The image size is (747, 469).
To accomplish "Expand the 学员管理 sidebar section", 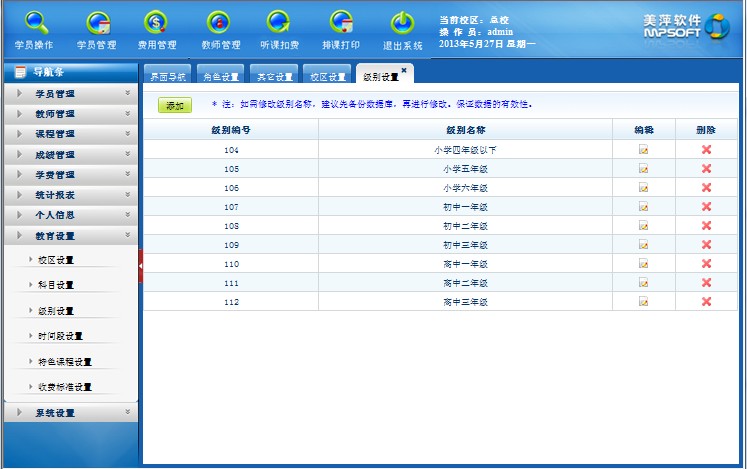I will [70, 94].
